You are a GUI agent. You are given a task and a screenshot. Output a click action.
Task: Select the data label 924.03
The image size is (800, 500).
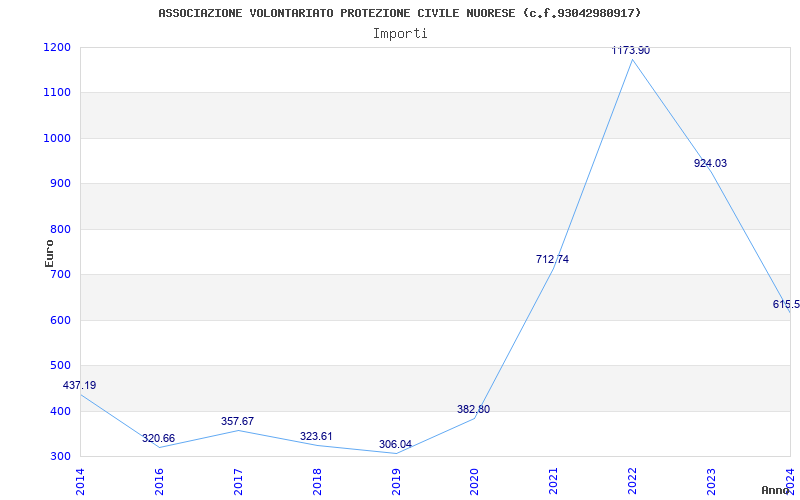pyautogui.click(x=710, y=163)
